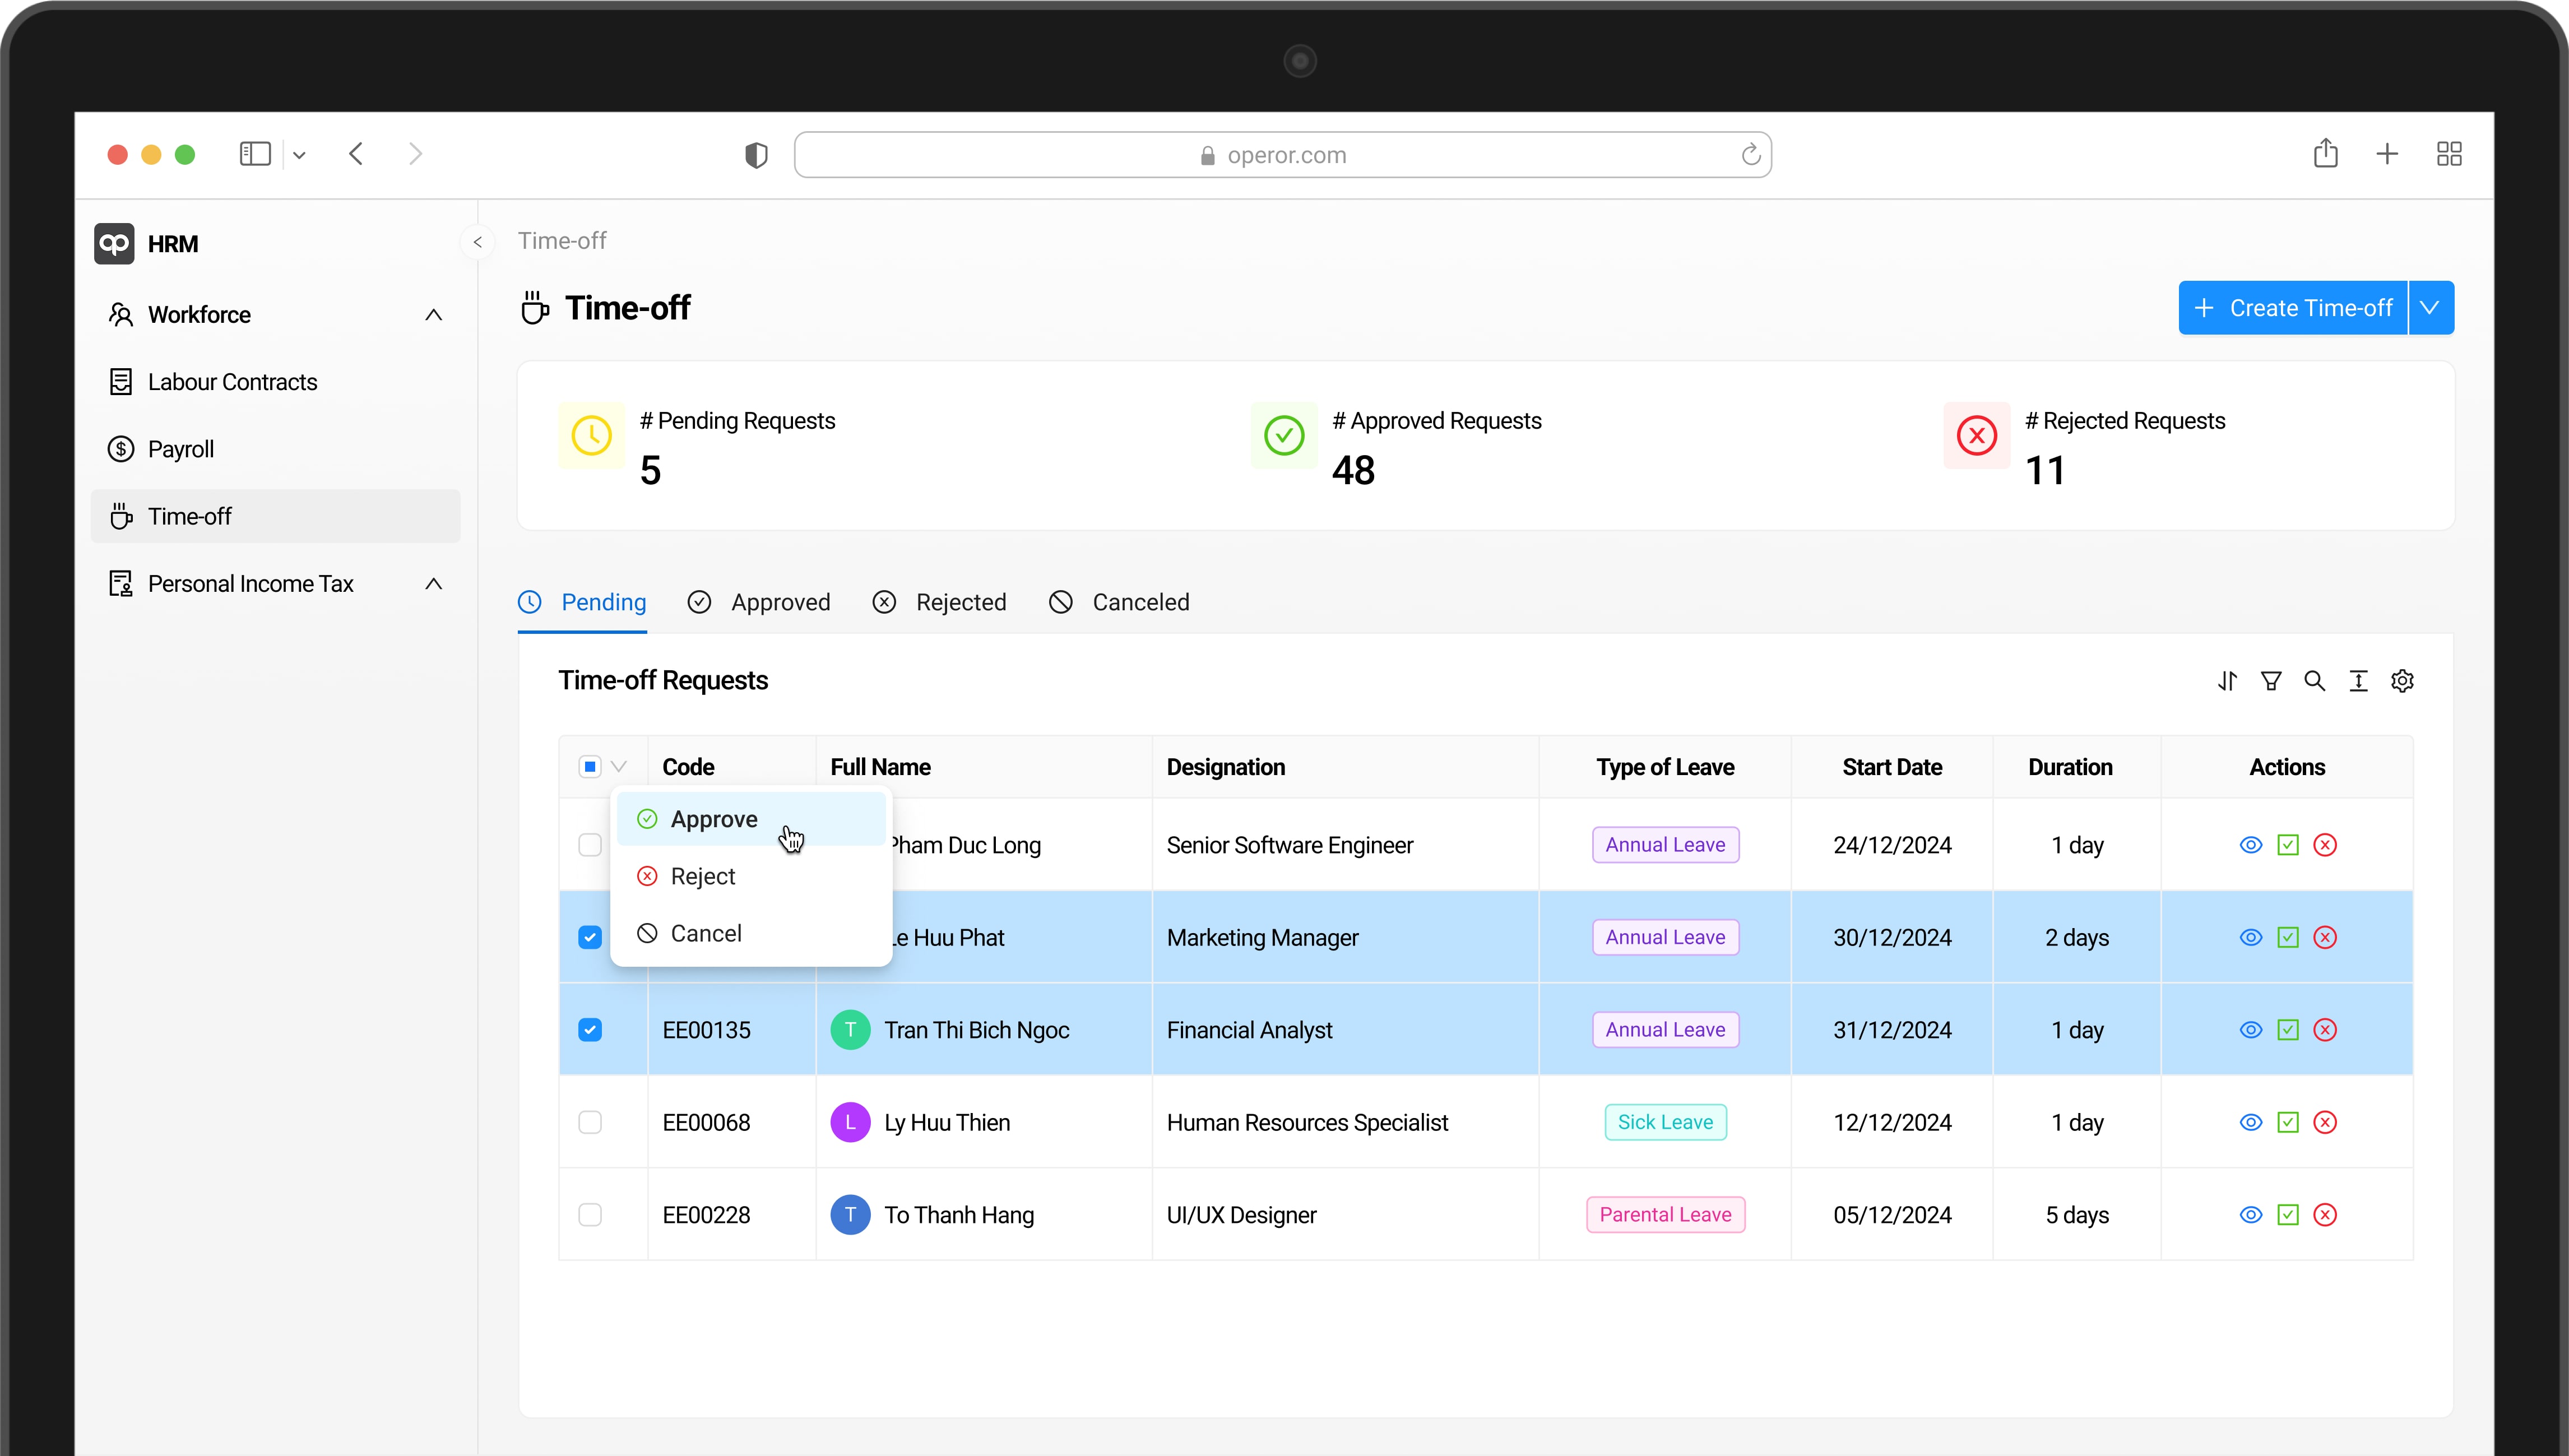Approve Ly Huu Thien's request icon
The image size is (2569, 1456).
pos(2288,1122)
